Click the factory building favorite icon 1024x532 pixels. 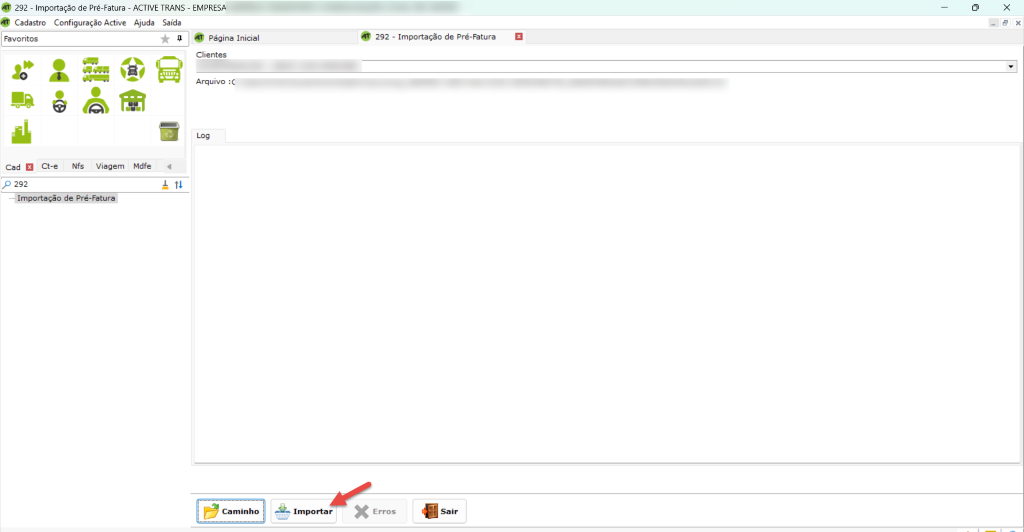pyautogui.click(x=22, y=131)
